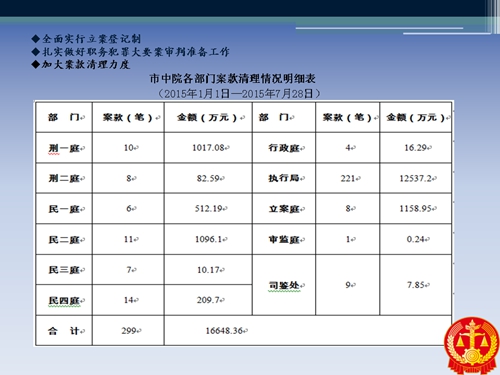The height and width of the screenshot is (375, 500).
Task: Click the 司鉴处 merged cell
Action: (x=284, y=285)
